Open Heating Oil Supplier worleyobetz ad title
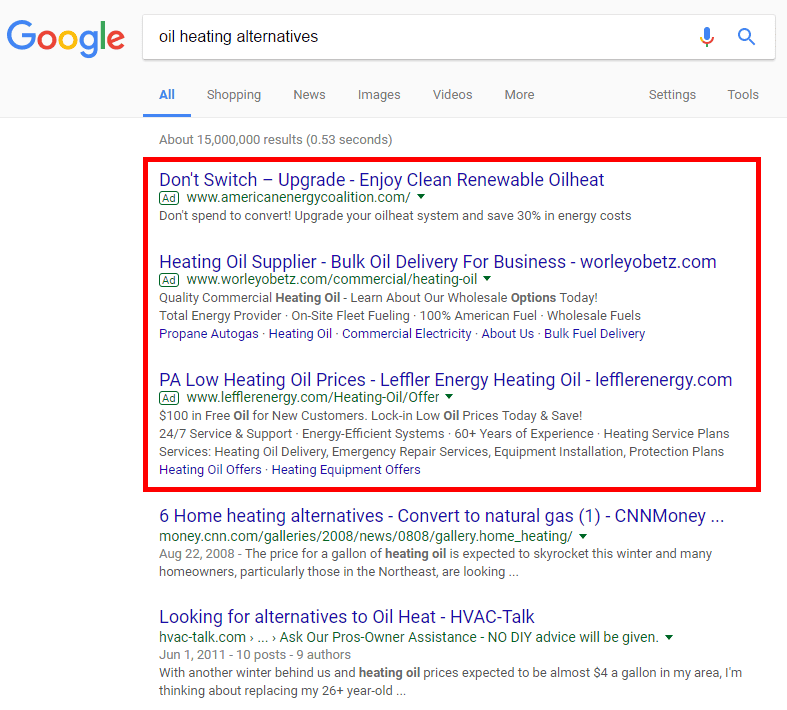 (438, 262)
